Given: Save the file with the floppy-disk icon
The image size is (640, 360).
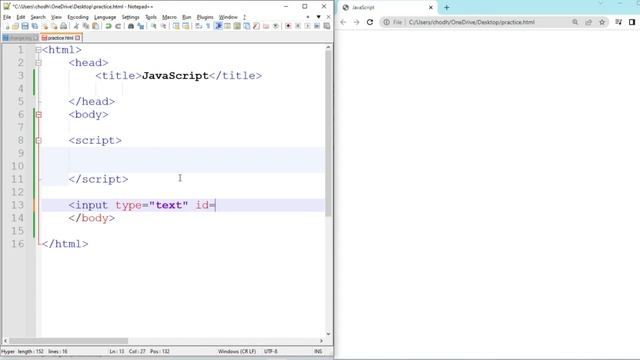Looking at the screenshot, I should pos(25,26).
